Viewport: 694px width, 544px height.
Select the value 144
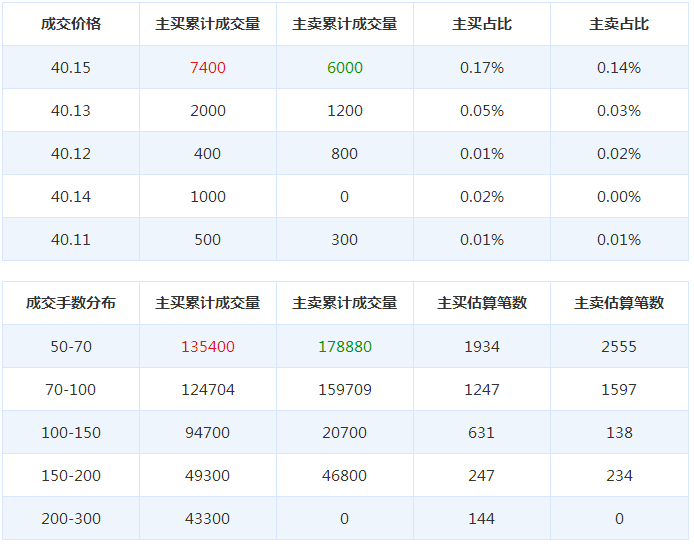[x=482, y=518]
